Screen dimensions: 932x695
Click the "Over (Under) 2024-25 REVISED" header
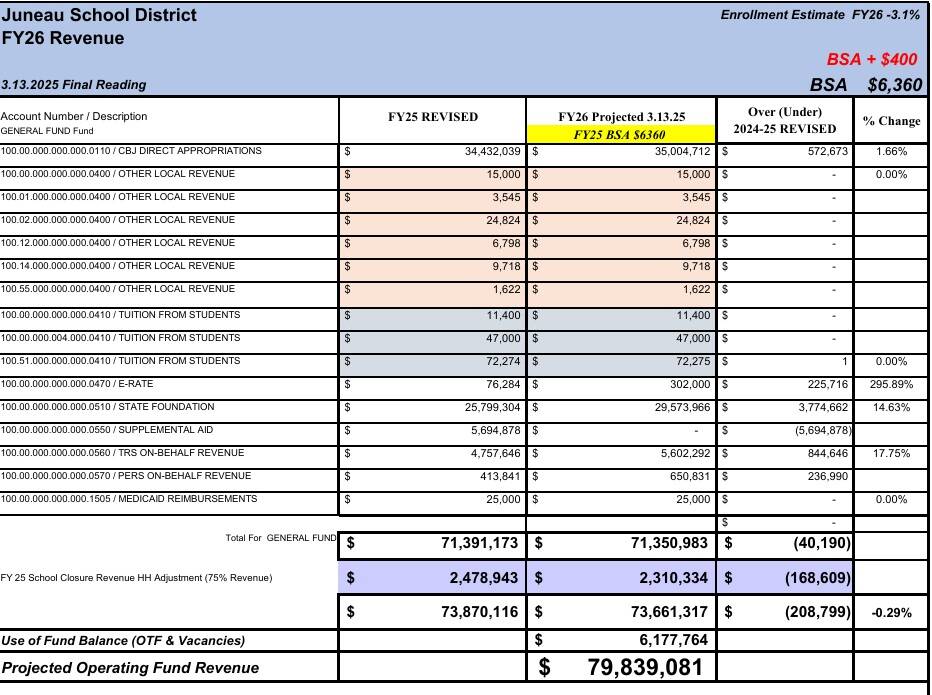click(785, 120)
